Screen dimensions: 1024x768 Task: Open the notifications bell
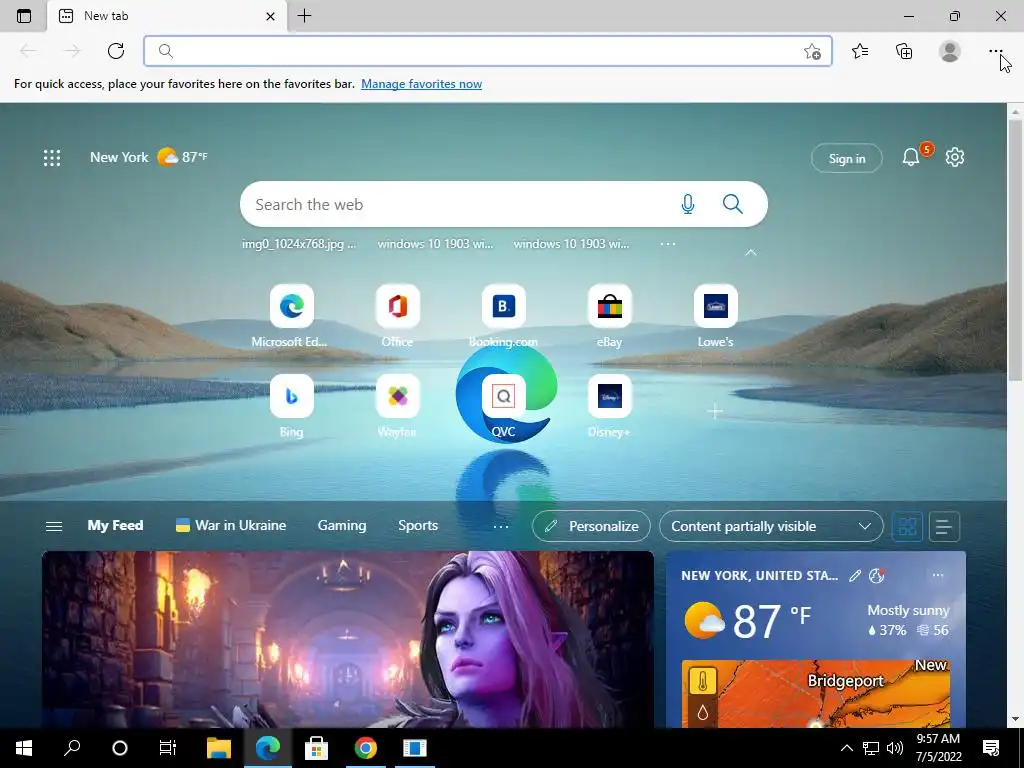911,157
